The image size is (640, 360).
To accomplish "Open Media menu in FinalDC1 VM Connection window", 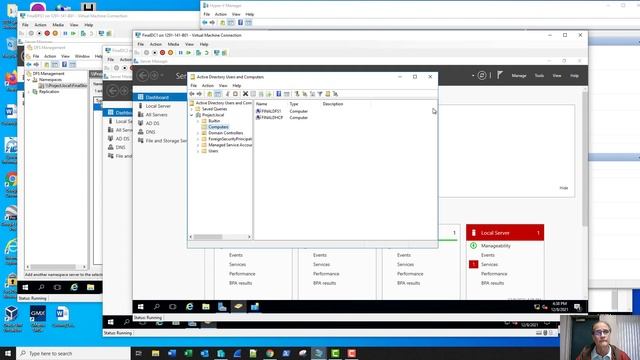I will point(173,44).
